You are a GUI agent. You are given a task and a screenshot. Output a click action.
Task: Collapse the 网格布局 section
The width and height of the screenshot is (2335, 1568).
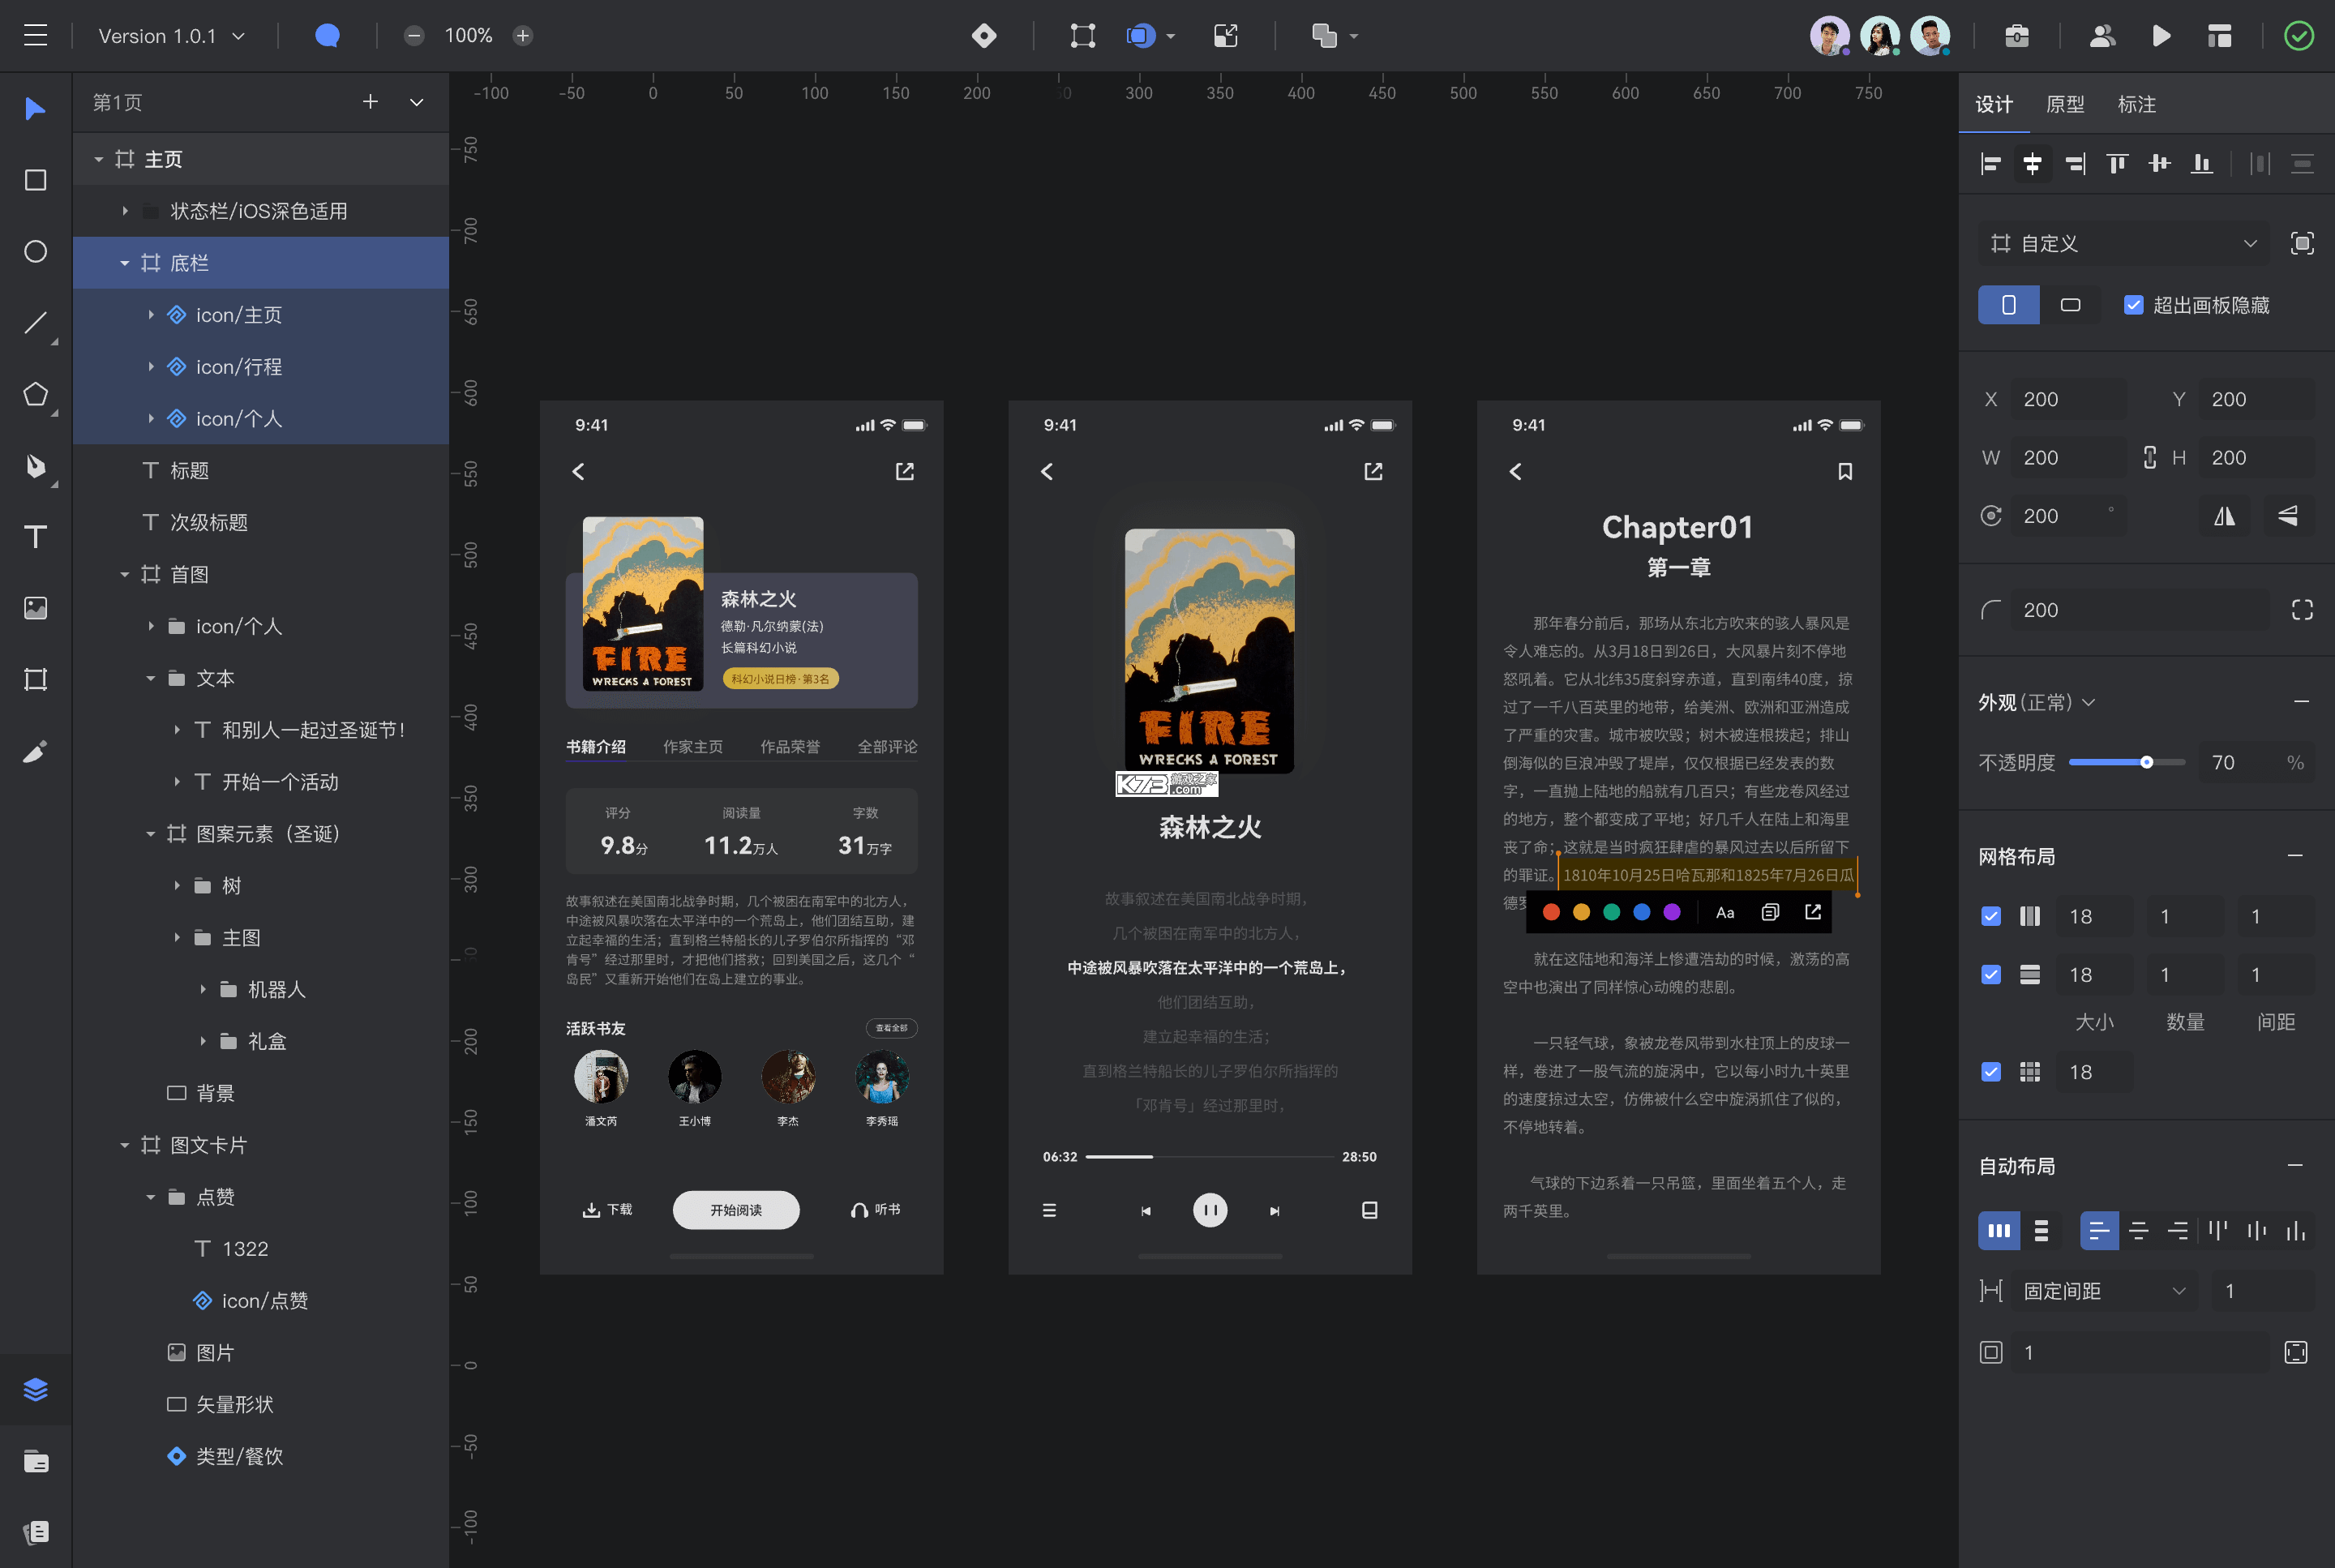coord(2295,856)
